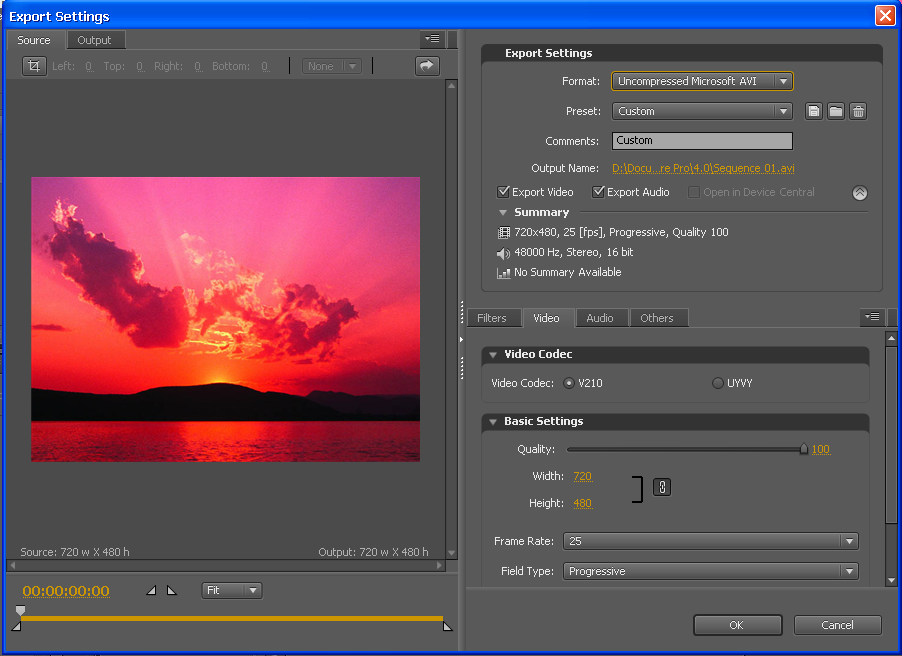Click the Quality slider handle
Image resolution: width=902 pixels, height=656 pixels.
[803, 450]
